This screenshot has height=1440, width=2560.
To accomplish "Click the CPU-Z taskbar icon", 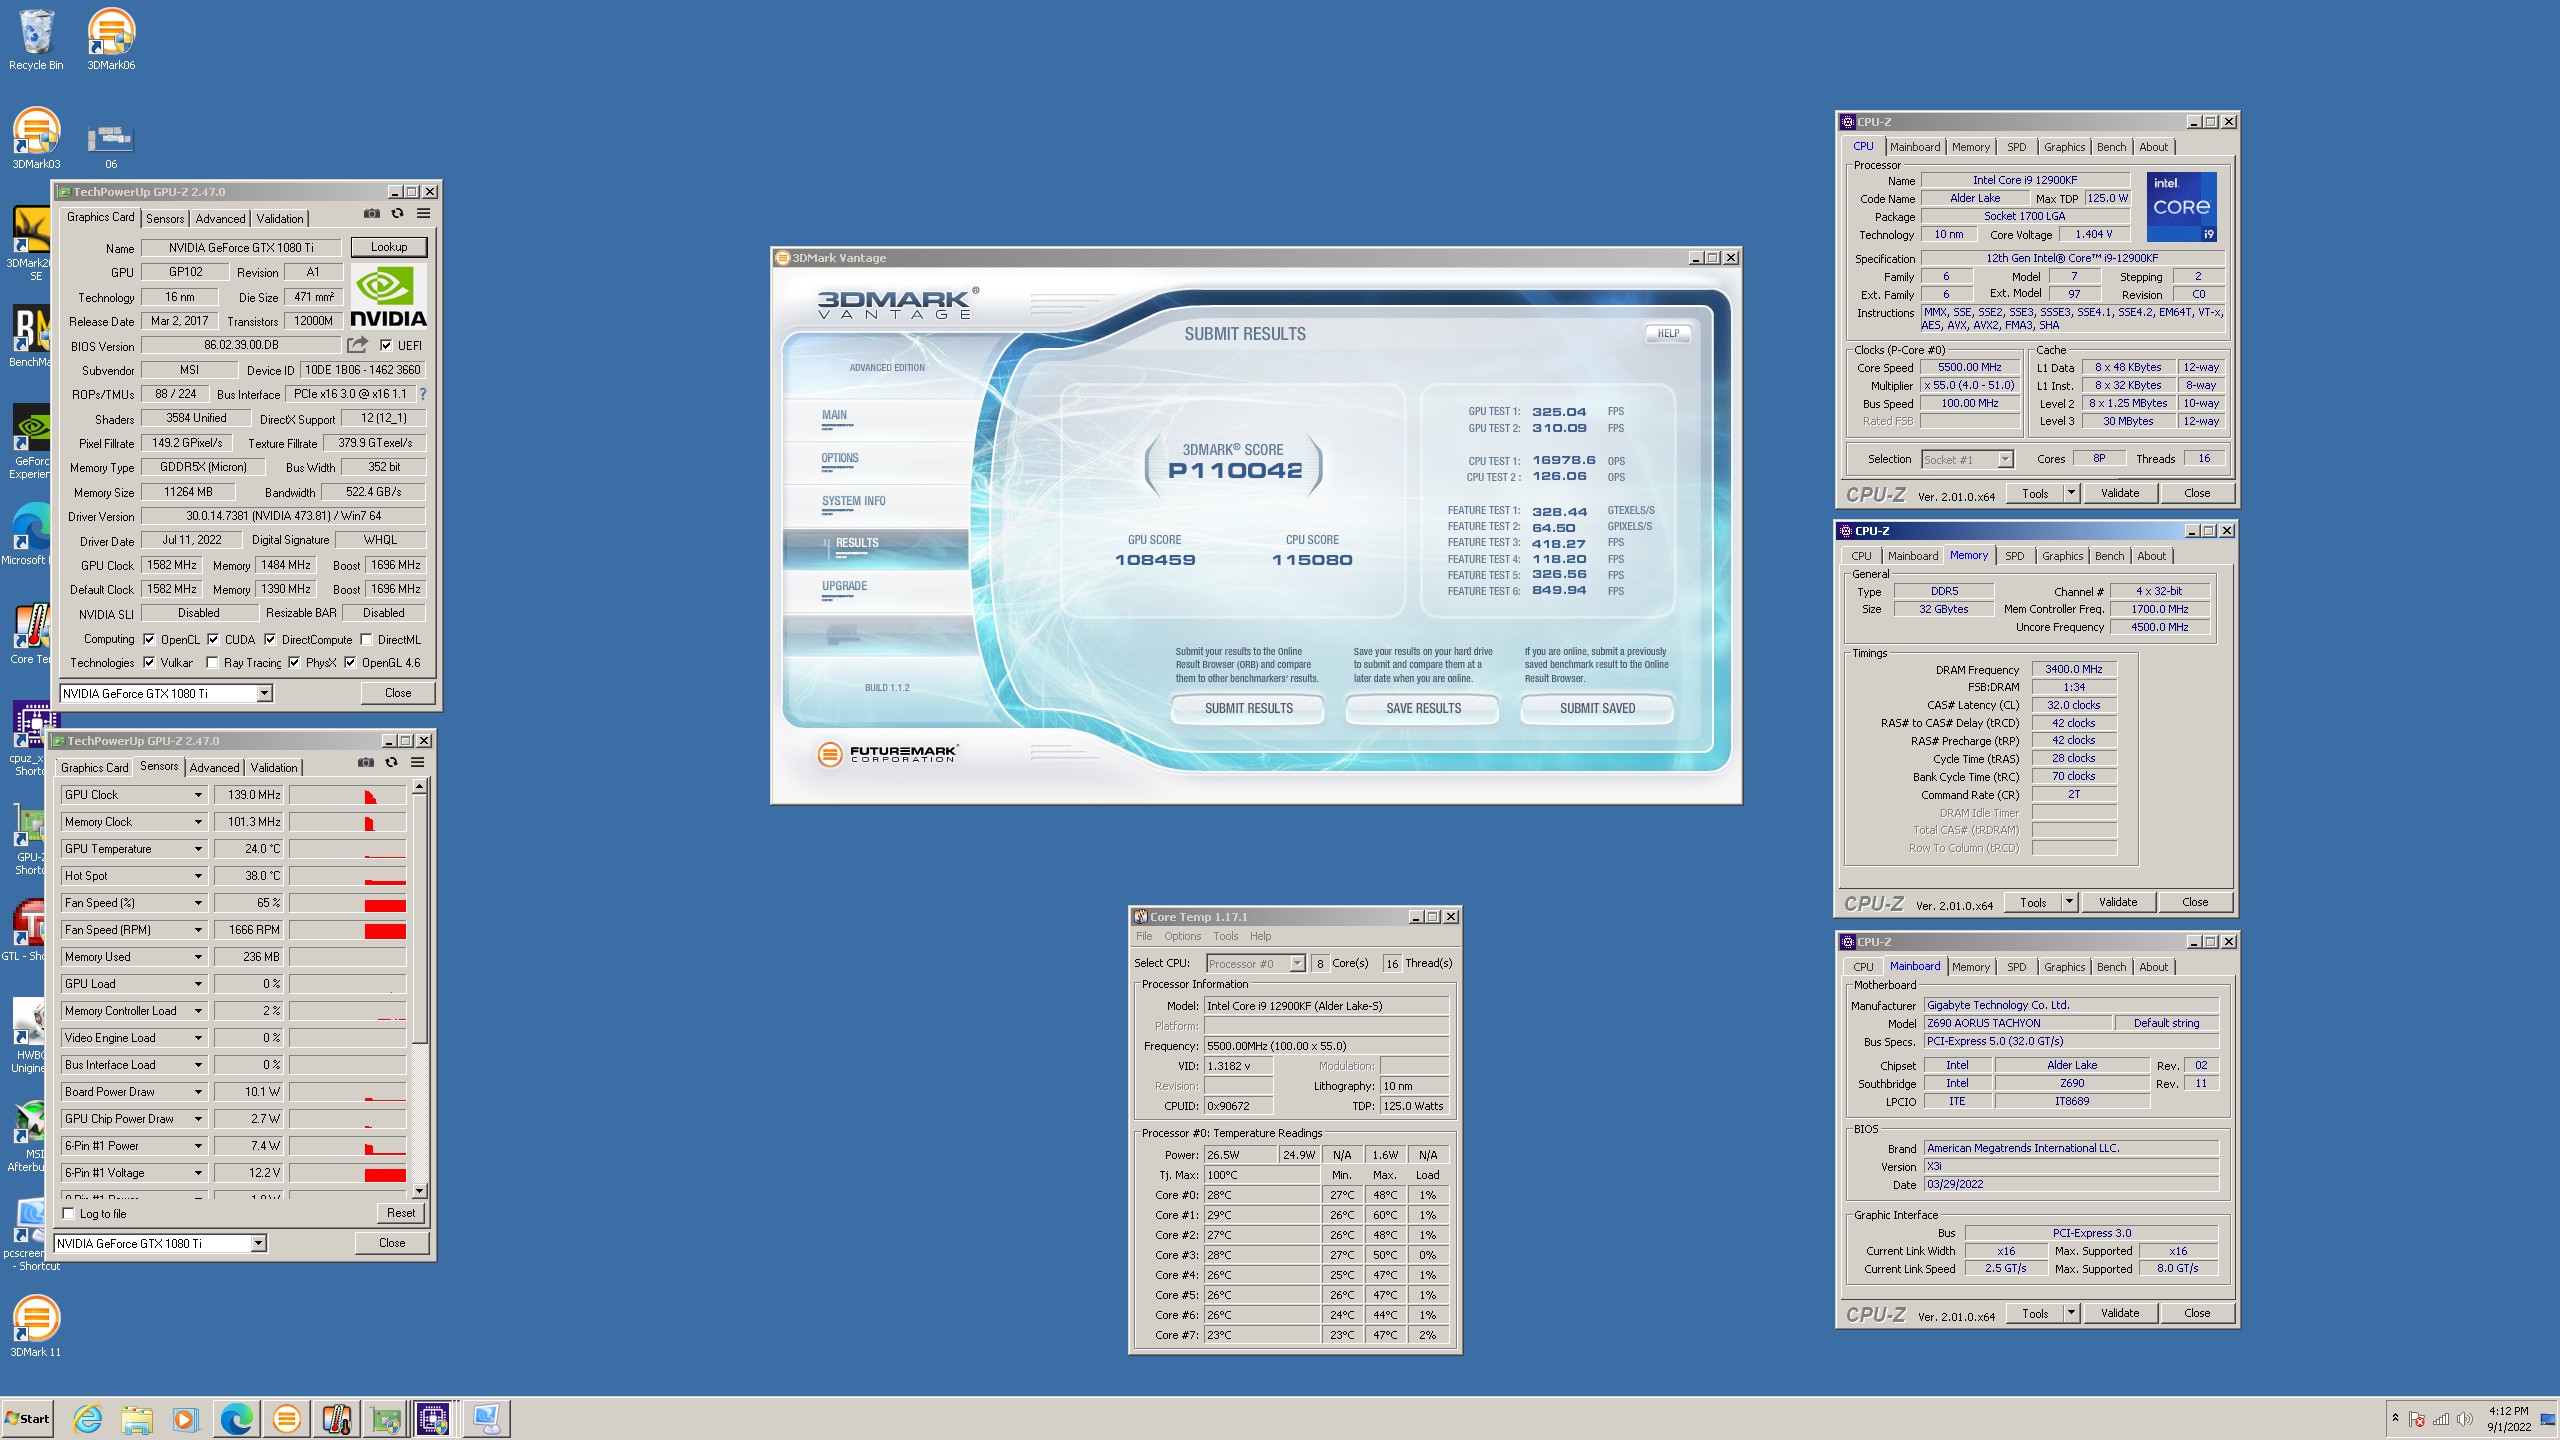I will pos(433,1418).
